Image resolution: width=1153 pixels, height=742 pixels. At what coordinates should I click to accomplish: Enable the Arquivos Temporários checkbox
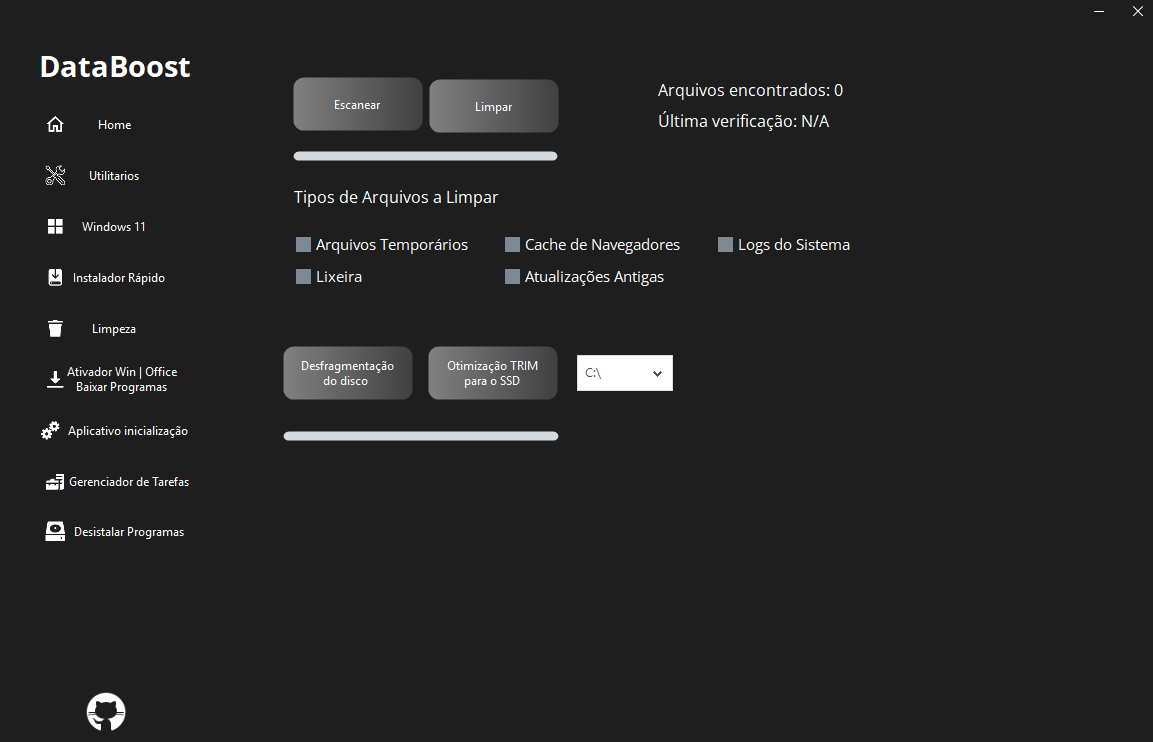[302, 243]
